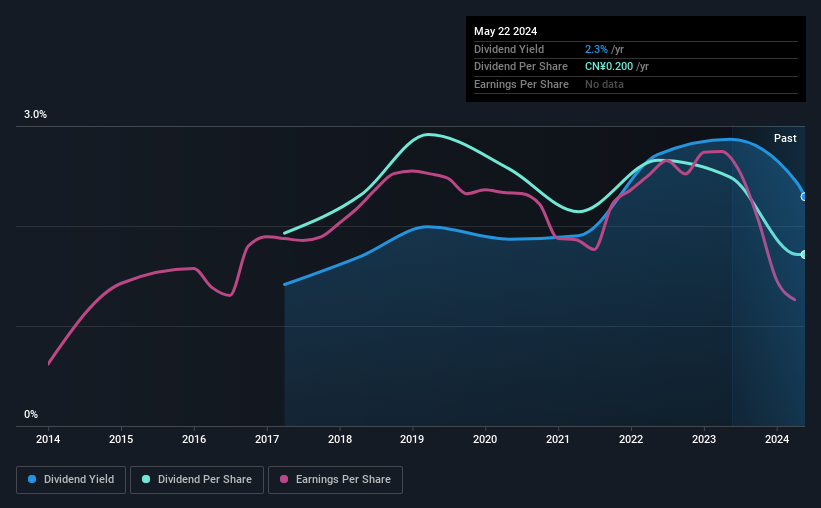821x508 pixels.
Task: Click the 3.0% y-axis label
Action: (x=35, y=114)
